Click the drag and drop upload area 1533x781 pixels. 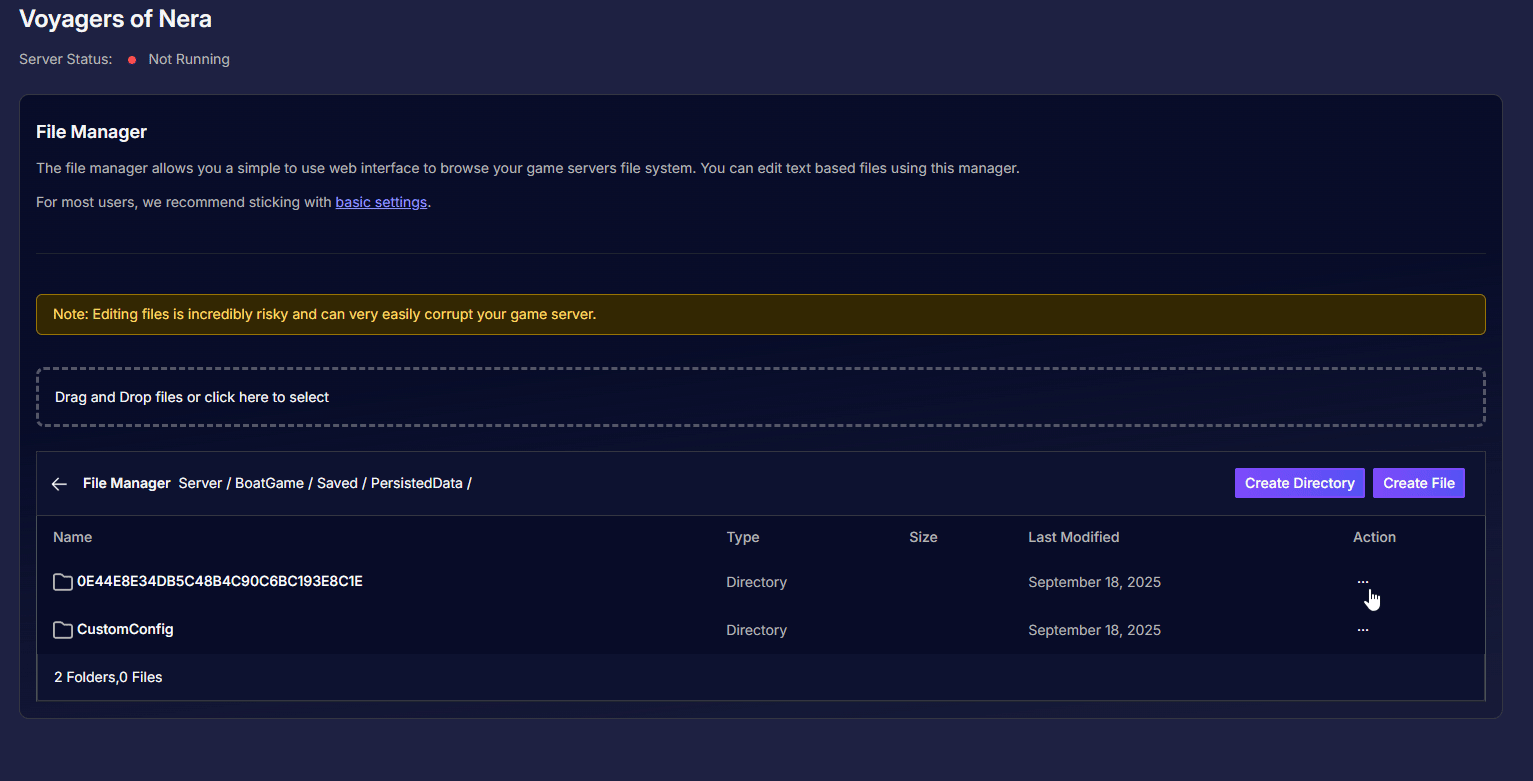coord(760,397)
